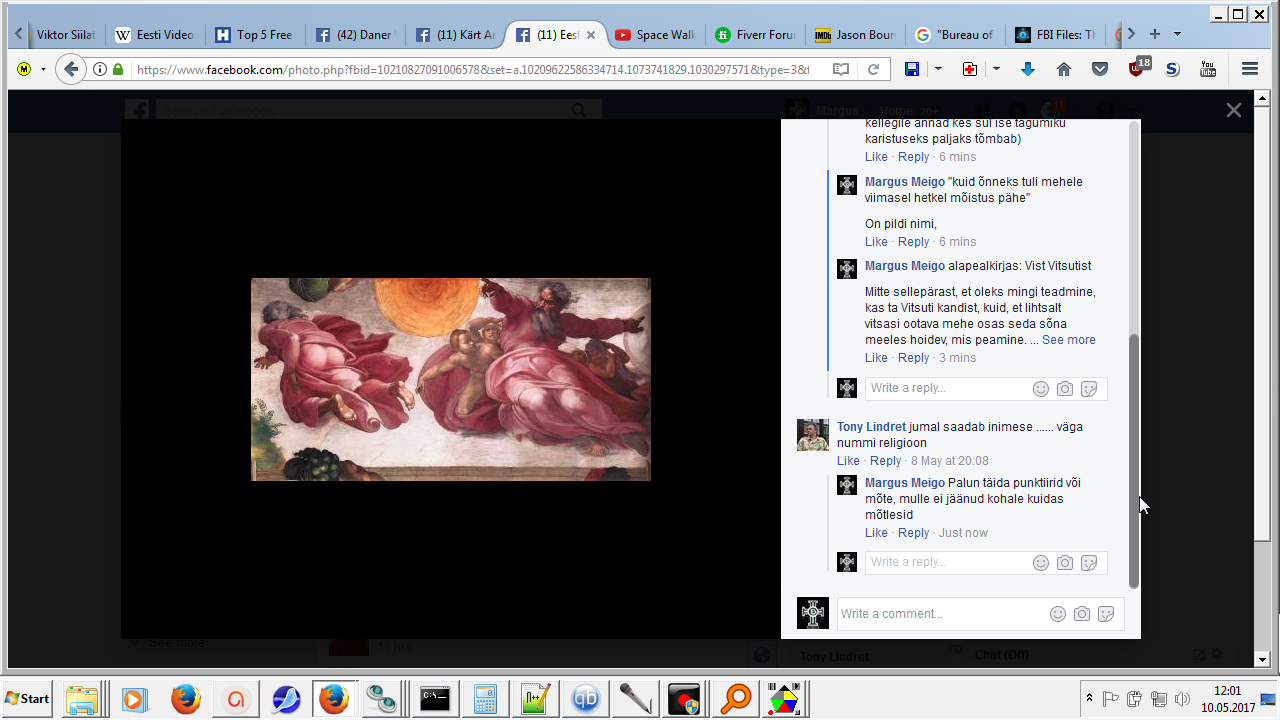Like Tony Lindret's comment

848,461
